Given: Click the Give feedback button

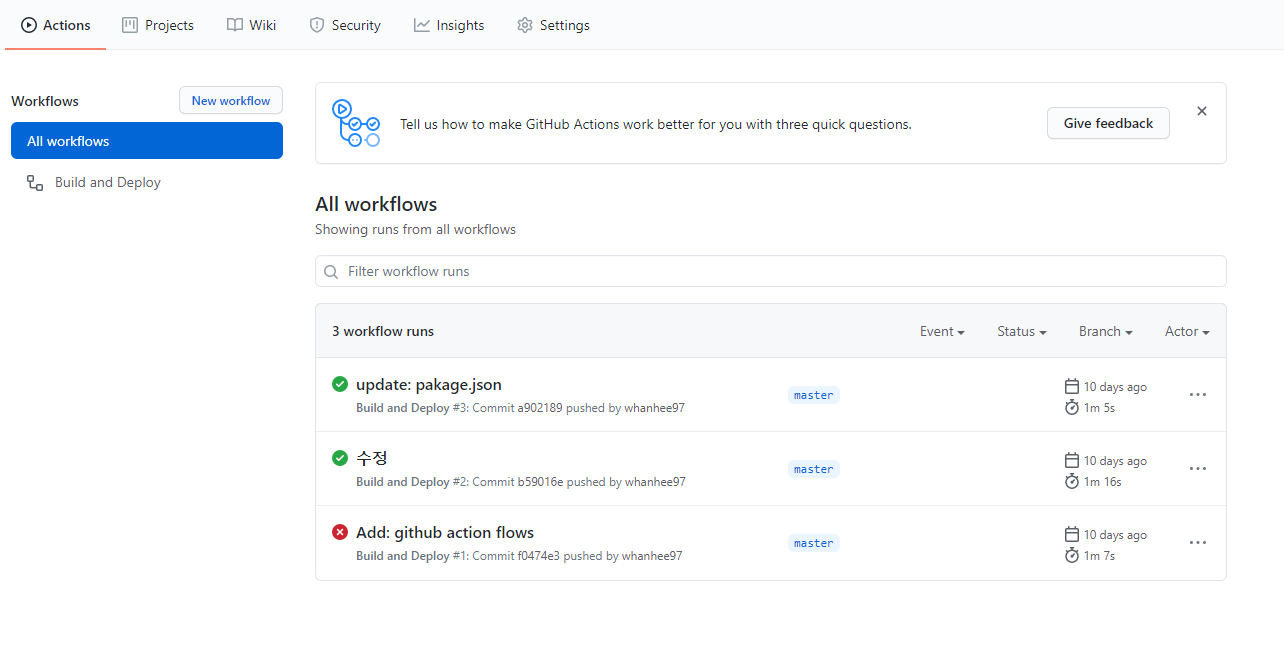Looking at the screenshot, I should (1108, 123).
